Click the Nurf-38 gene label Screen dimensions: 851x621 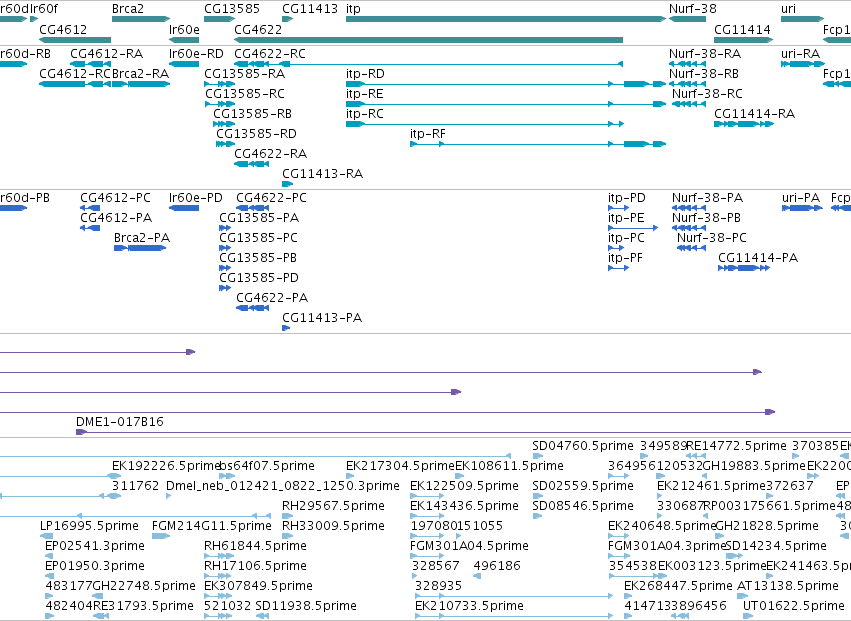[693, 9]
